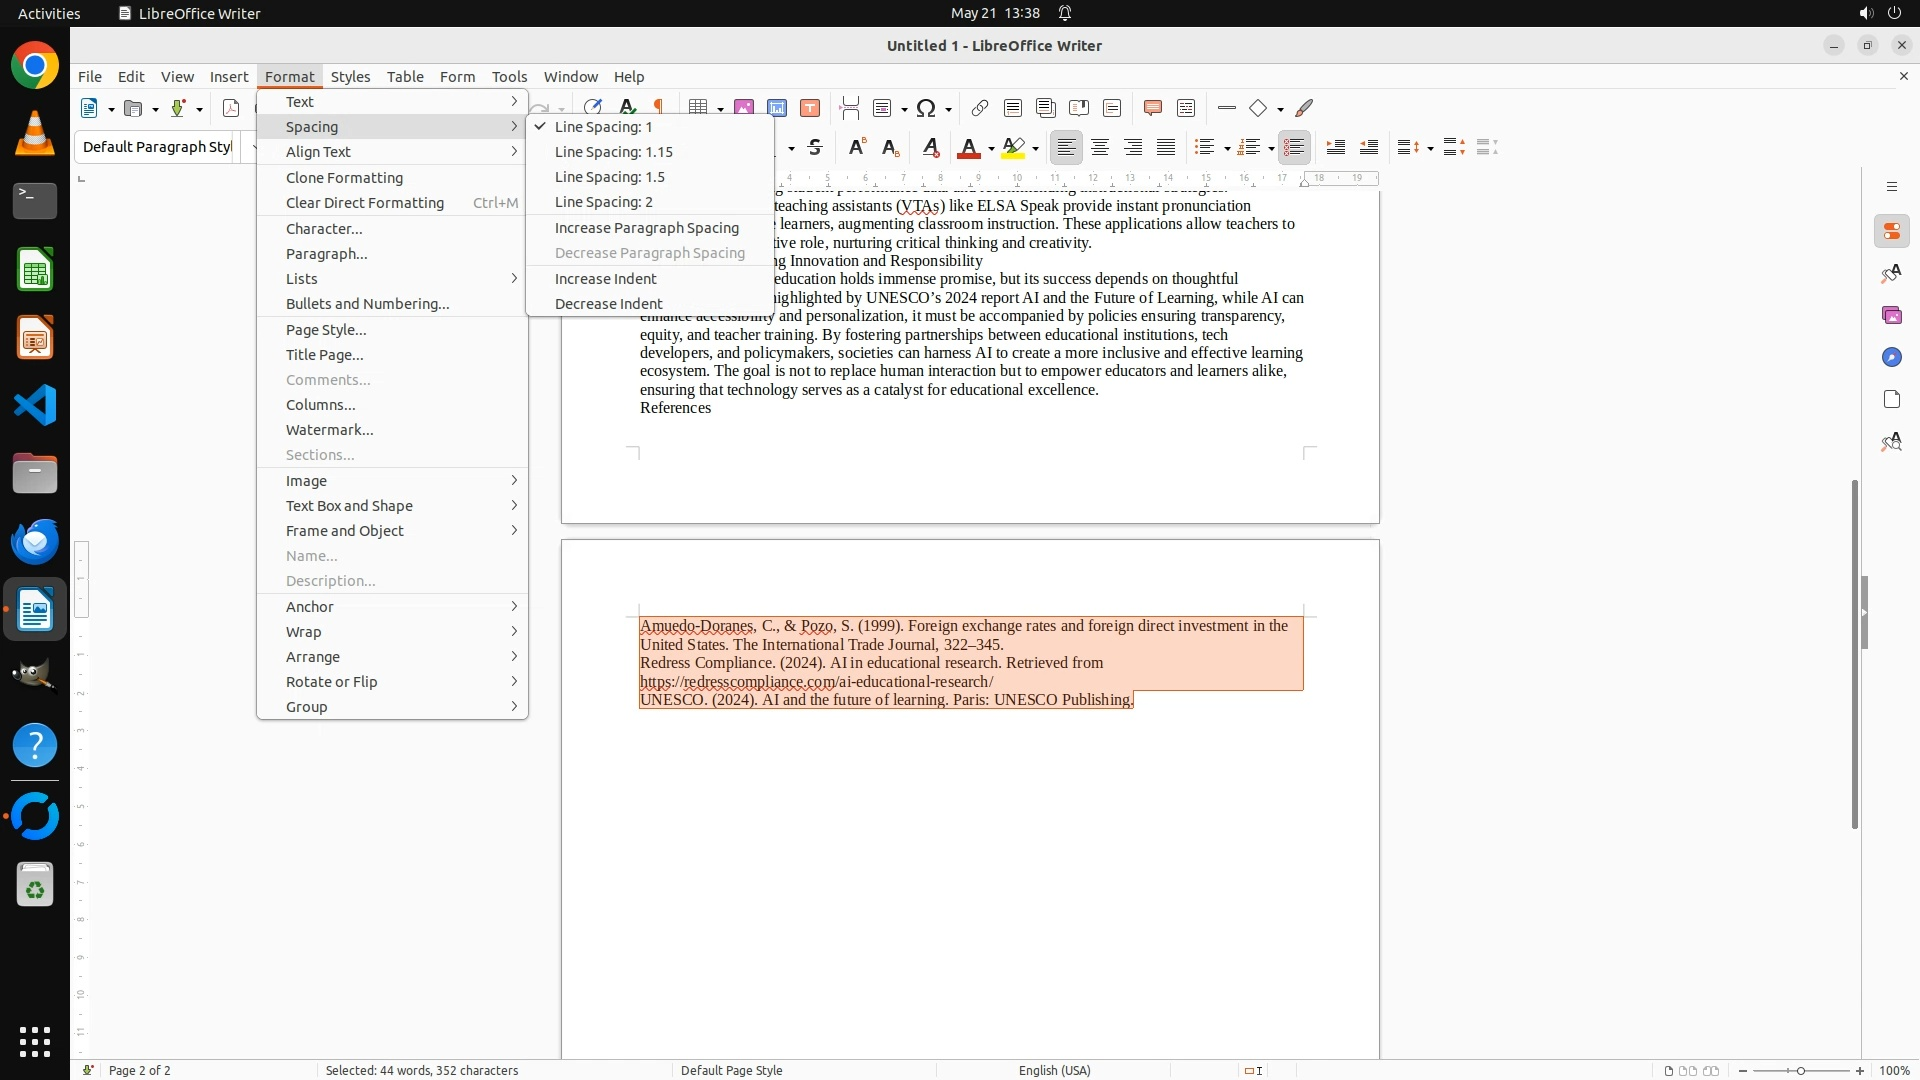Click the Superscript icon

[x=856, y=148]
